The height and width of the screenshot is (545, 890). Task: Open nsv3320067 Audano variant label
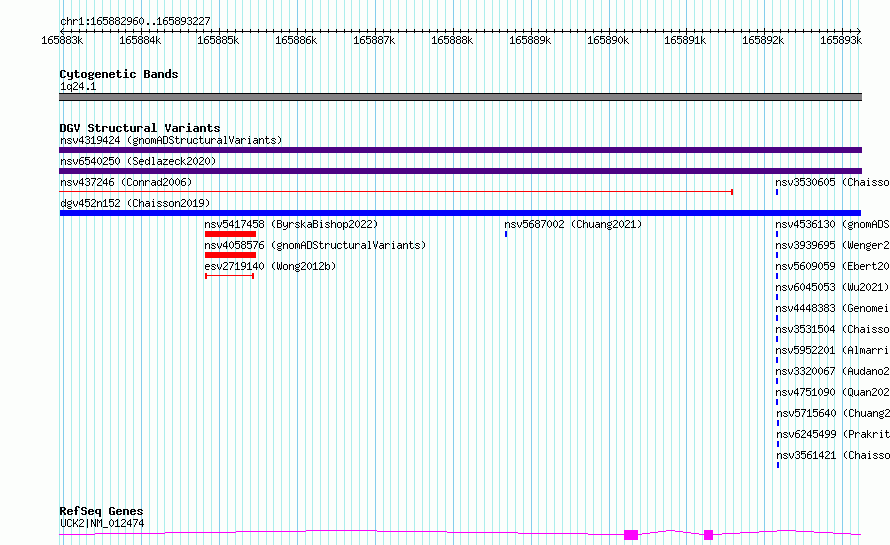coord(832,371)
